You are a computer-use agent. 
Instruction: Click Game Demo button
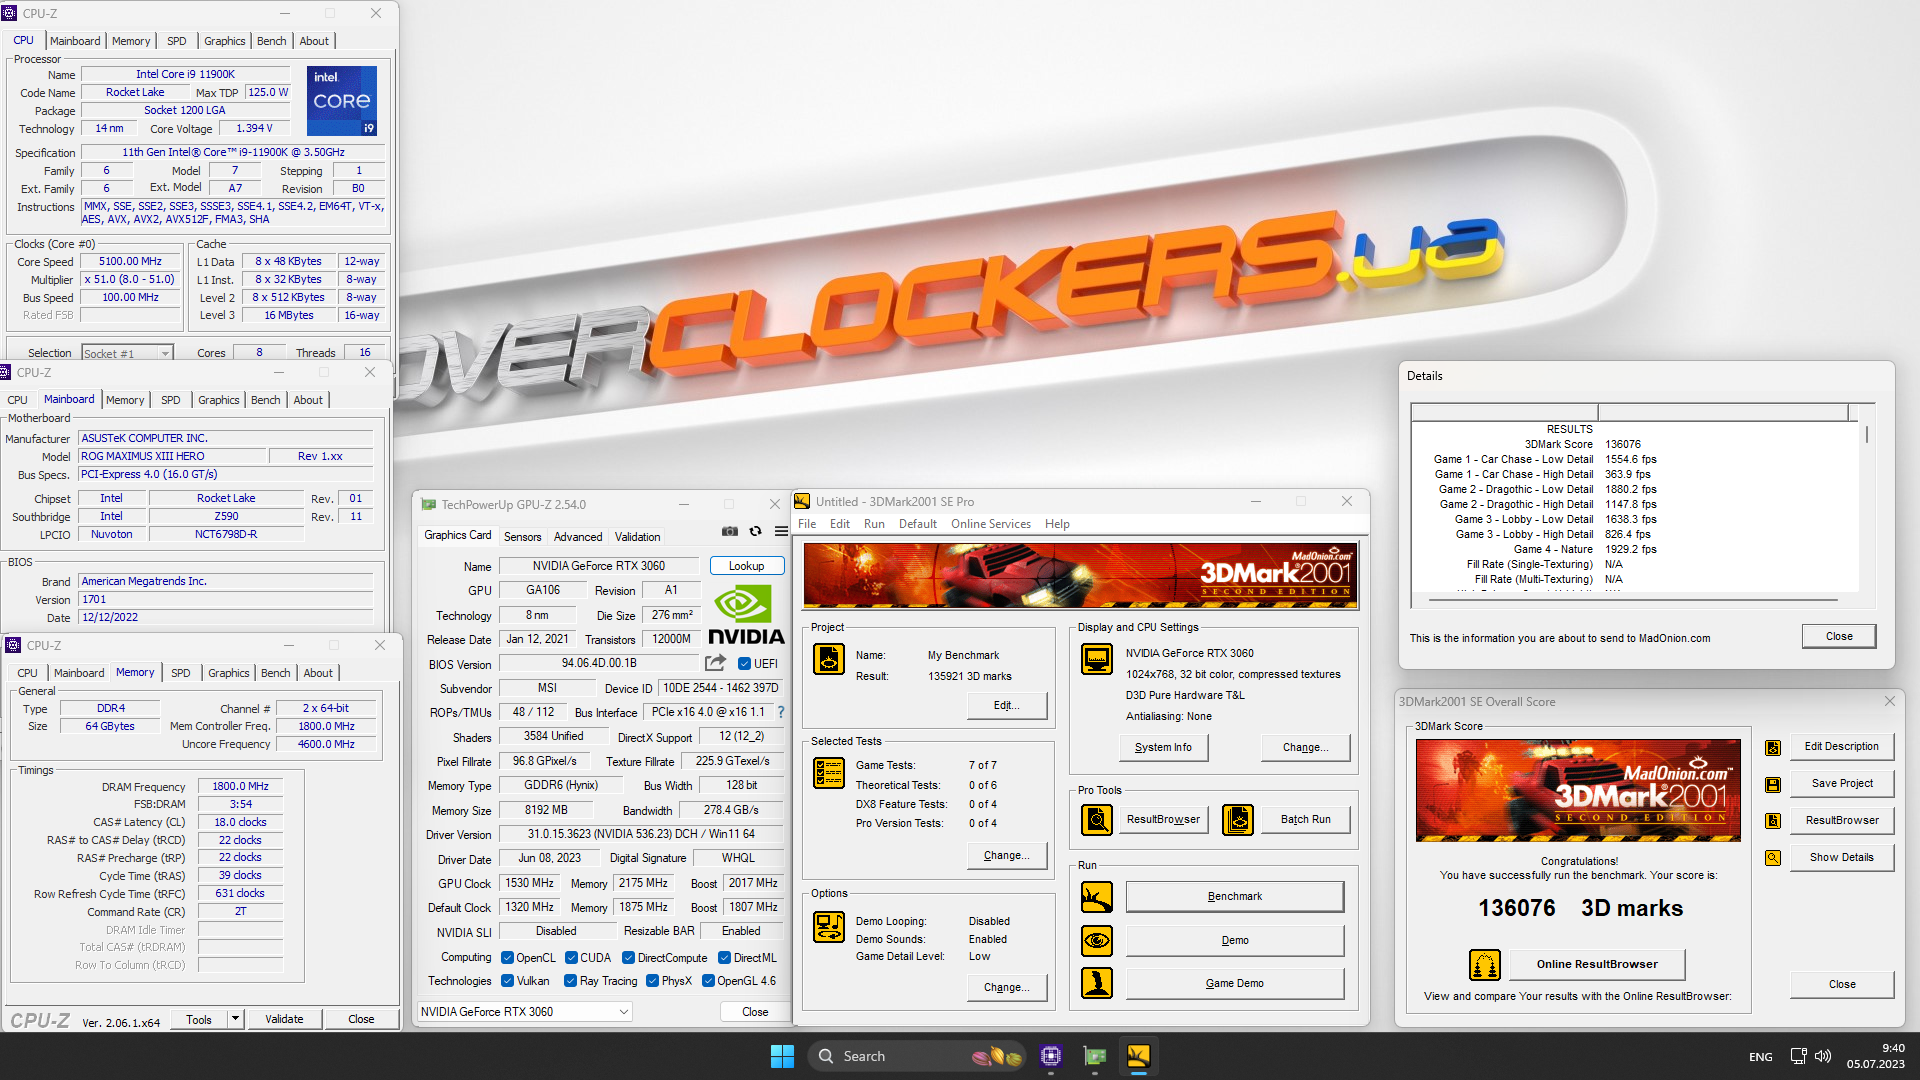click(1234, 983)
